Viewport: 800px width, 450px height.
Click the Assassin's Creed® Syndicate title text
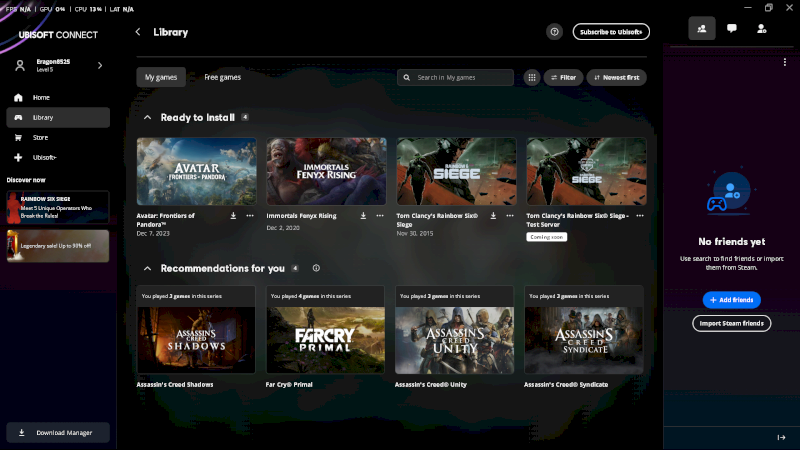[x=566, y=385]
